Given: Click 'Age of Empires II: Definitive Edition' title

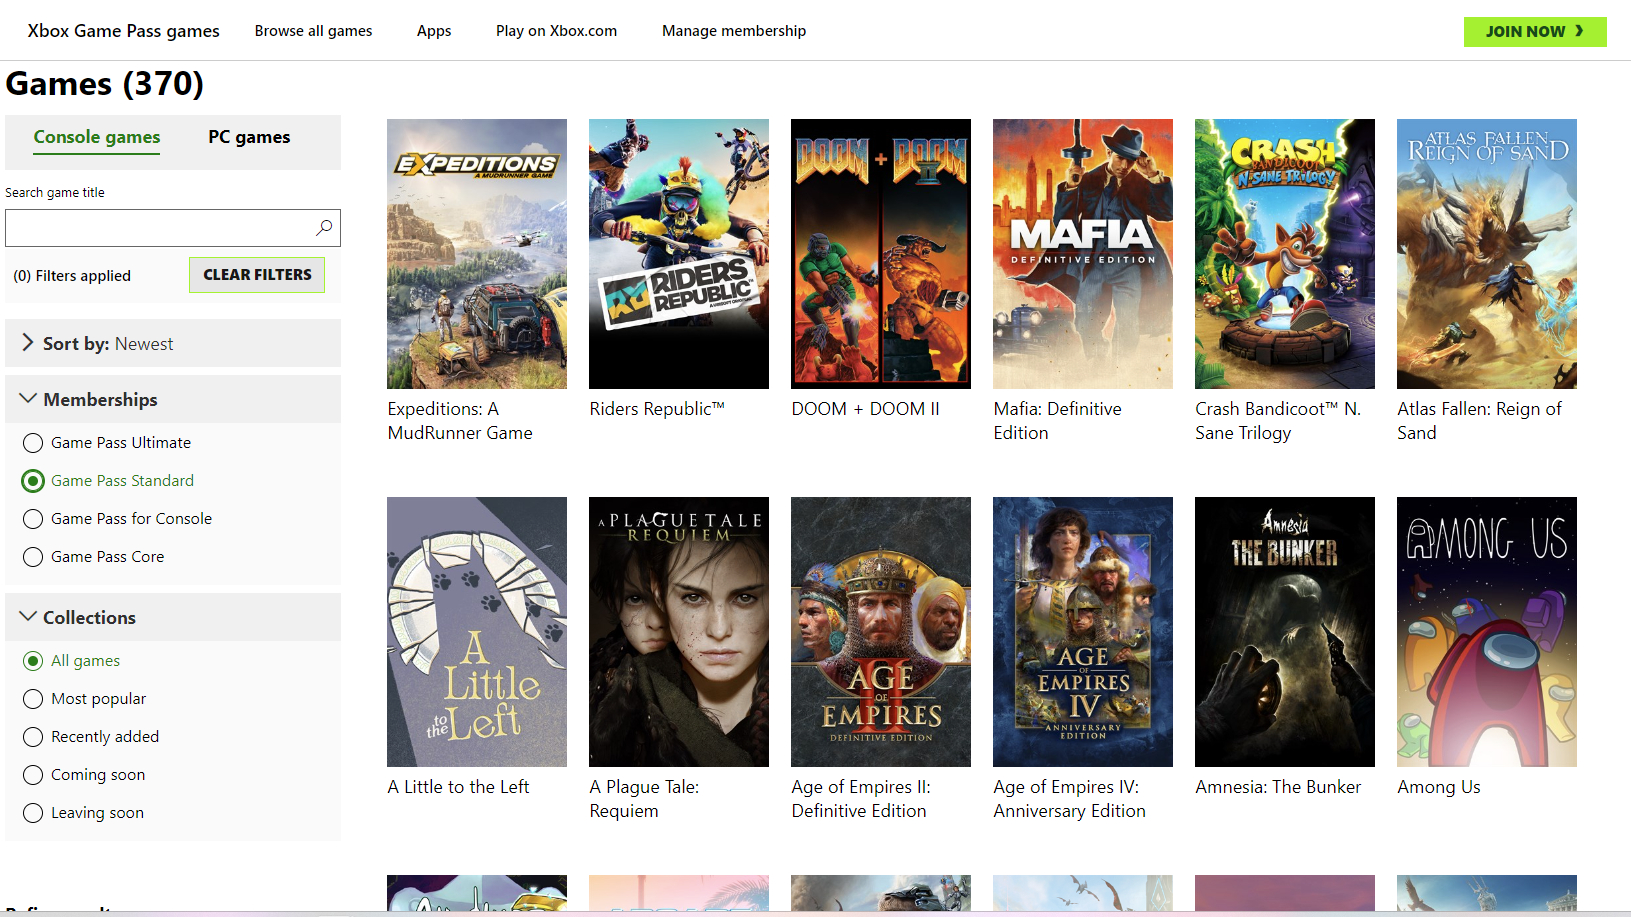Looking at the screenshot, I should click(861, 799).
